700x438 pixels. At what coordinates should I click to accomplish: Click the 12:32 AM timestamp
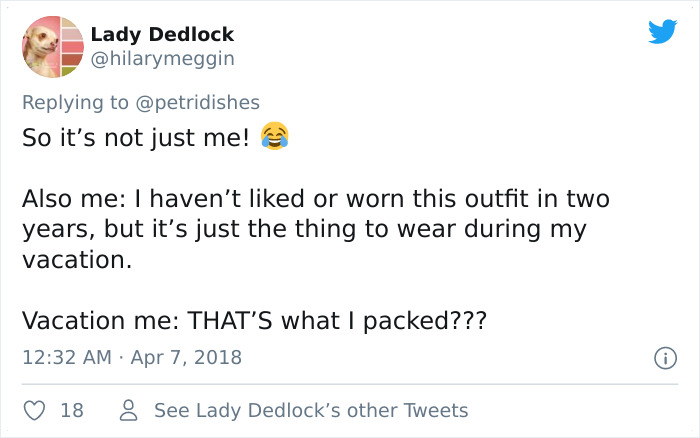(x=66, y=357)
